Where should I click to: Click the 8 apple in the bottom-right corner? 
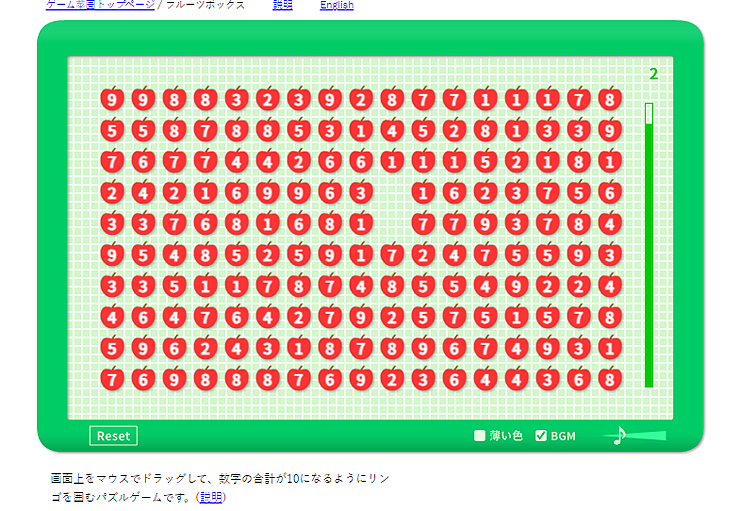610,379
